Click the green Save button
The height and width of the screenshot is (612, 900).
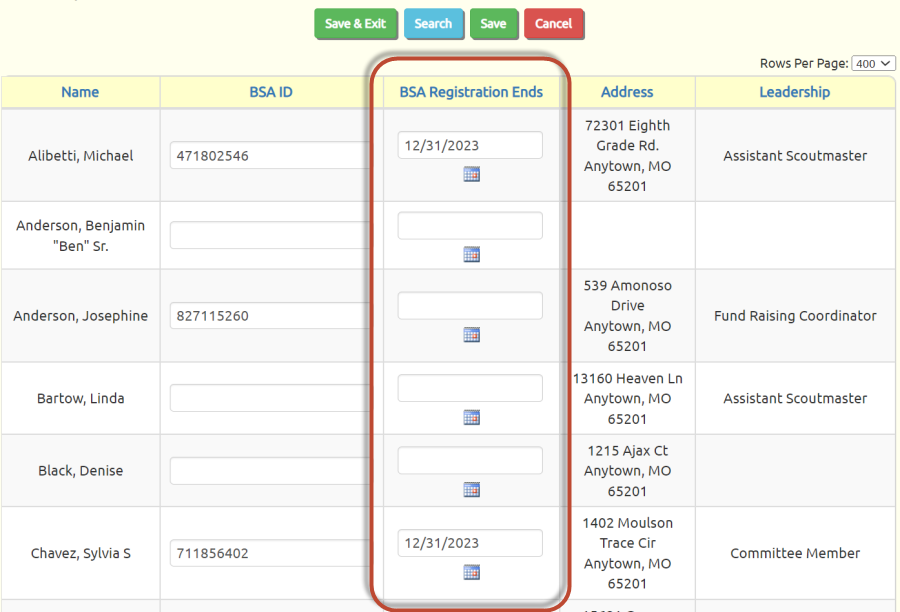point(494,24)
